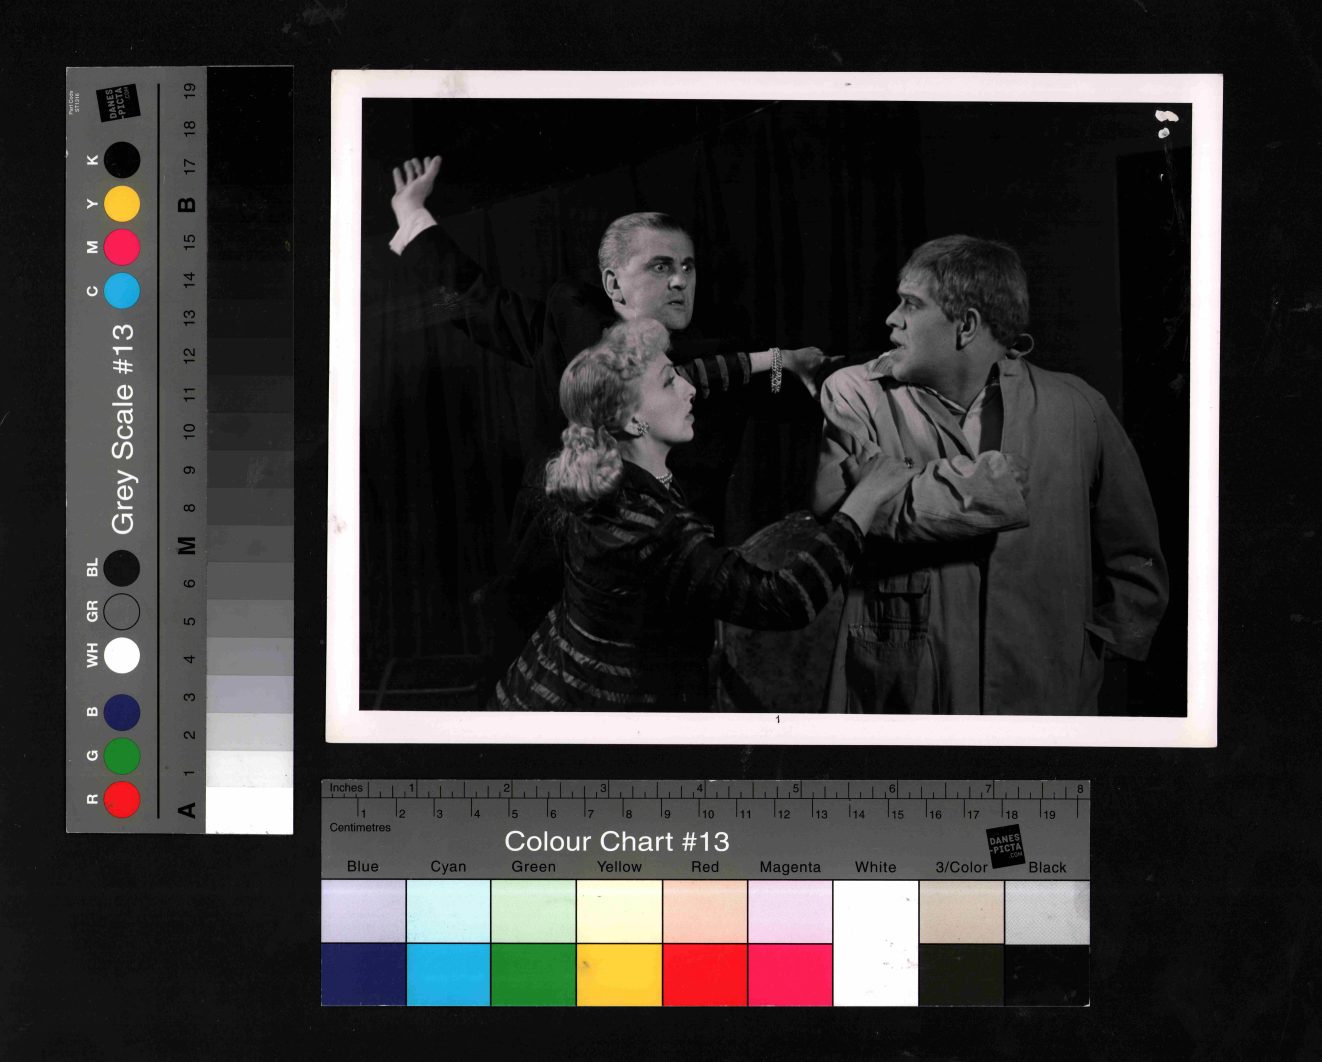This screenshot has width=1322, height=1062.
Task: Click the bright cyan colour chart swatch
Action: pyautogui.click(x=448, y=975)
